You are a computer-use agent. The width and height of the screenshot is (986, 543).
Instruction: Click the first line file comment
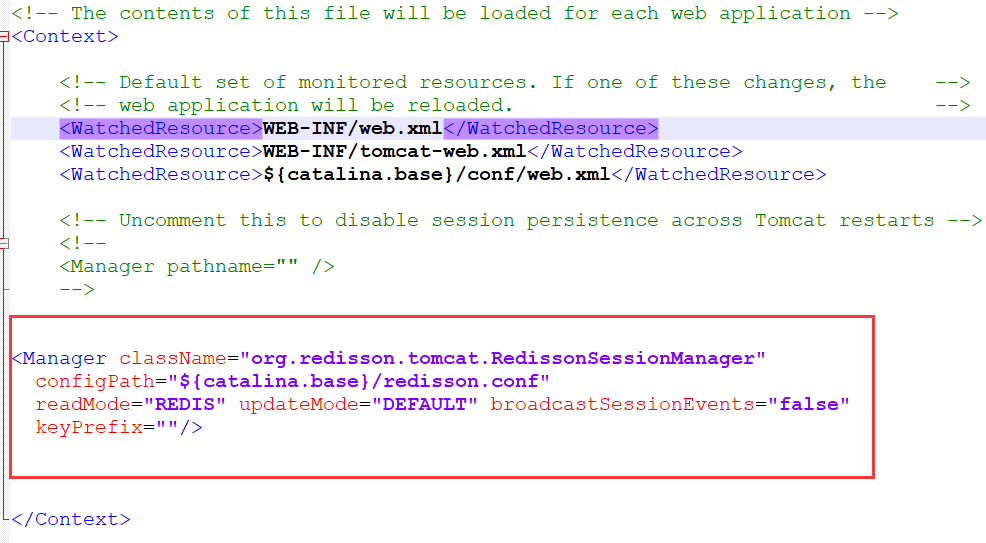[455, 13]
